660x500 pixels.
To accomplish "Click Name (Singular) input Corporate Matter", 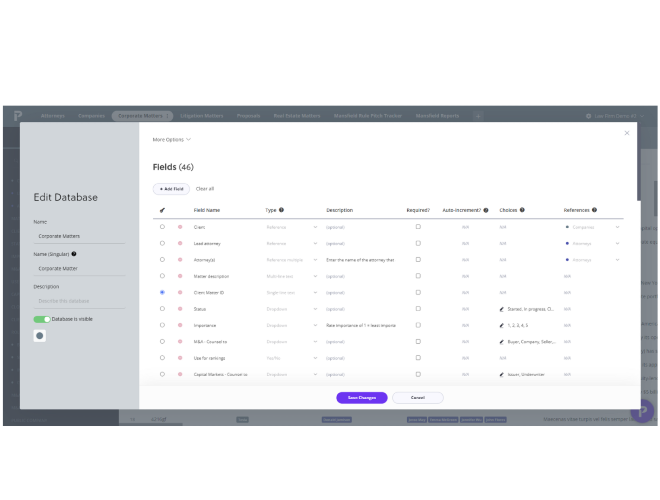I will pos(79,269).
